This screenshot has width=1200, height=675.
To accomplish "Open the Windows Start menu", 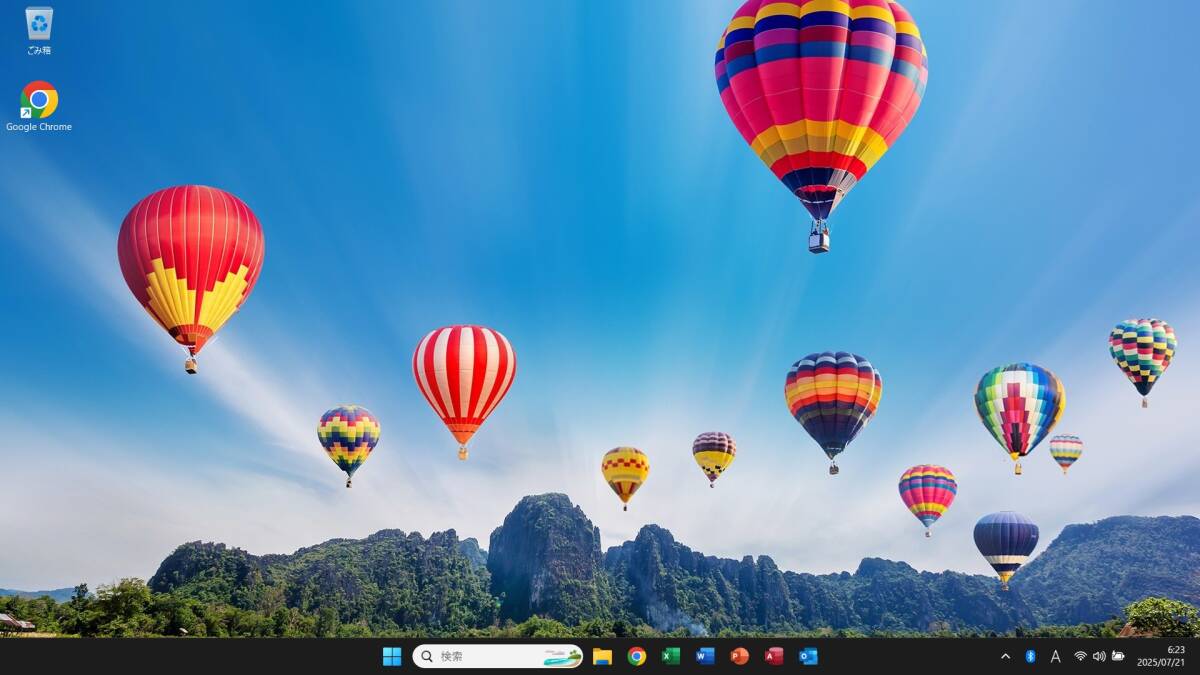I will (x=392, y=656).
